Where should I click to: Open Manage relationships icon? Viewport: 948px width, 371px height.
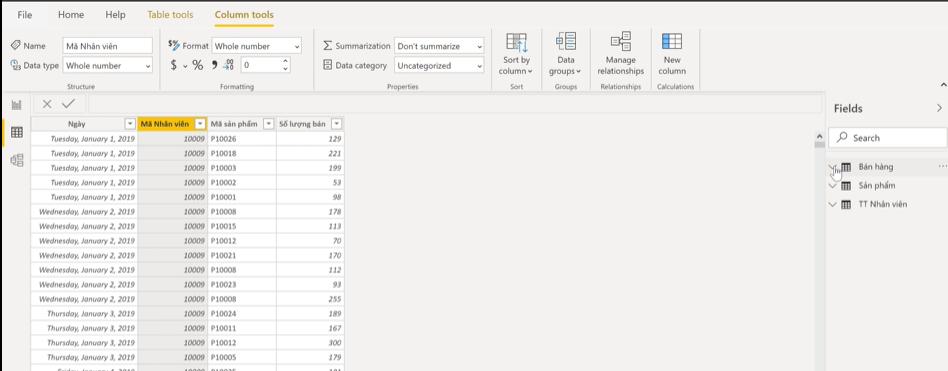click(x=621, y=42)
